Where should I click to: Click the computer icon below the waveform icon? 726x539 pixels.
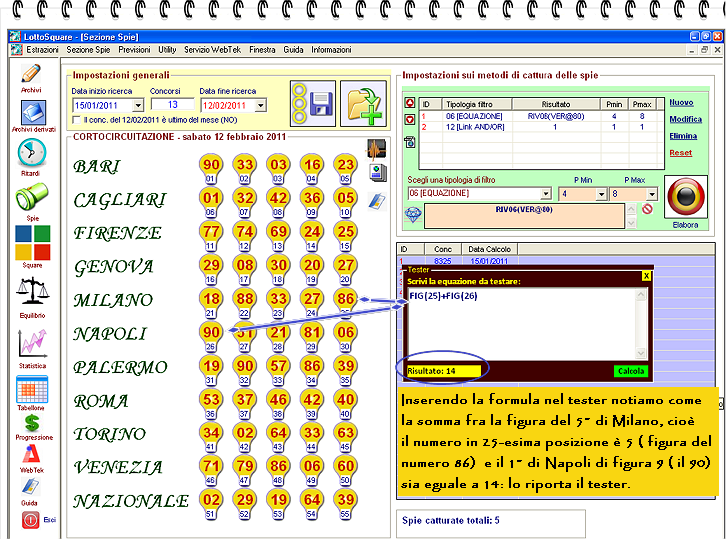[x=378, y=172]
